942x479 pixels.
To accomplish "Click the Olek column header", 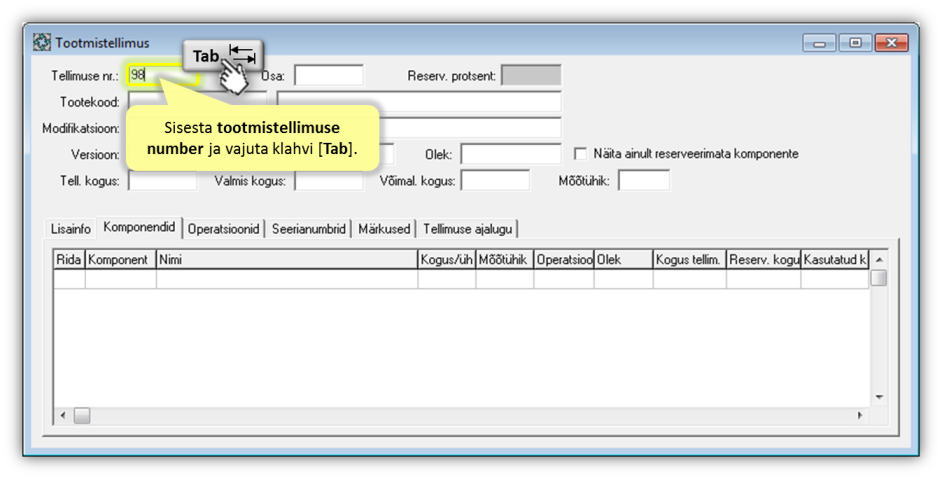I will tap(624, 260).
